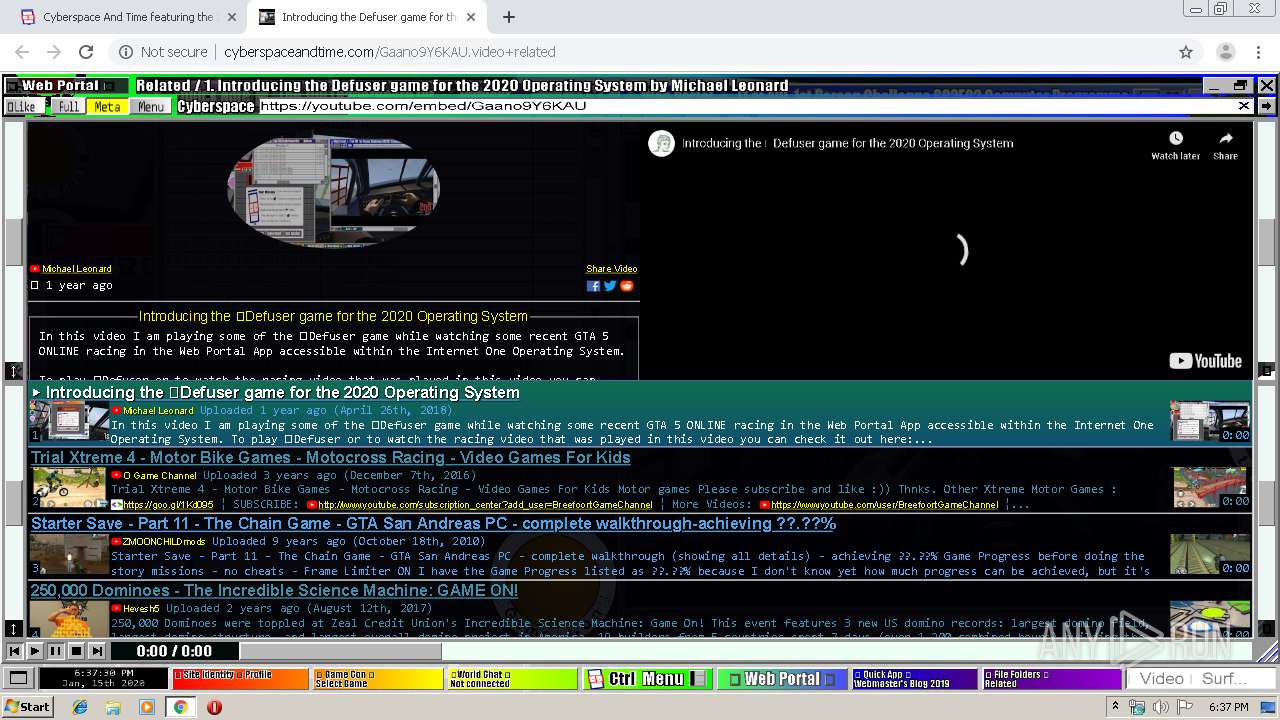Click the oval video preview thumbnail
Image resolution: width=1280 pixels, height=720 pixels.
pos(333,190)
